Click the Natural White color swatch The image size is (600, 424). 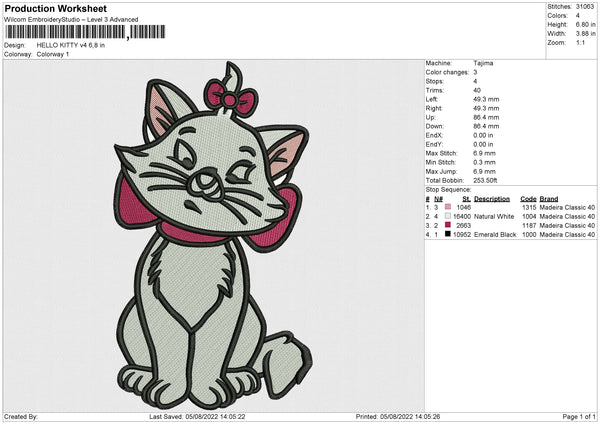click(x=448, y=216)
